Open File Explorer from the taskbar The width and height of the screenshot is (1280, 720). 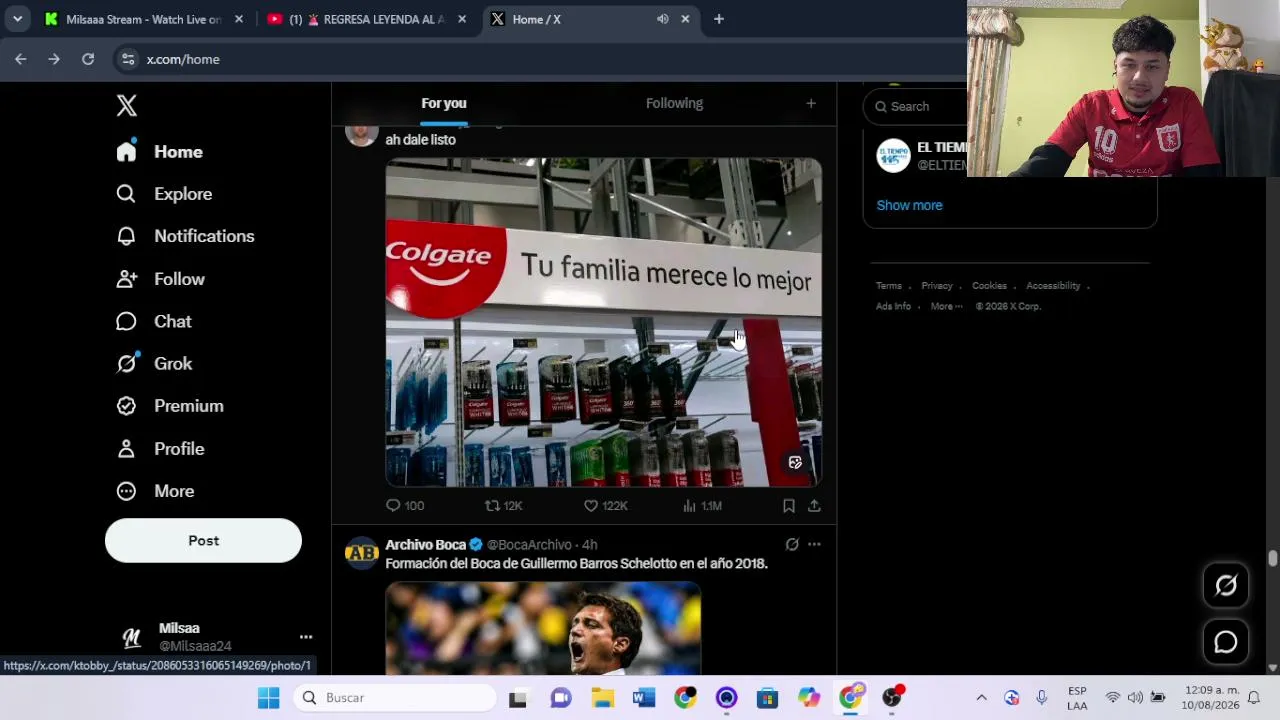(602, 698)
